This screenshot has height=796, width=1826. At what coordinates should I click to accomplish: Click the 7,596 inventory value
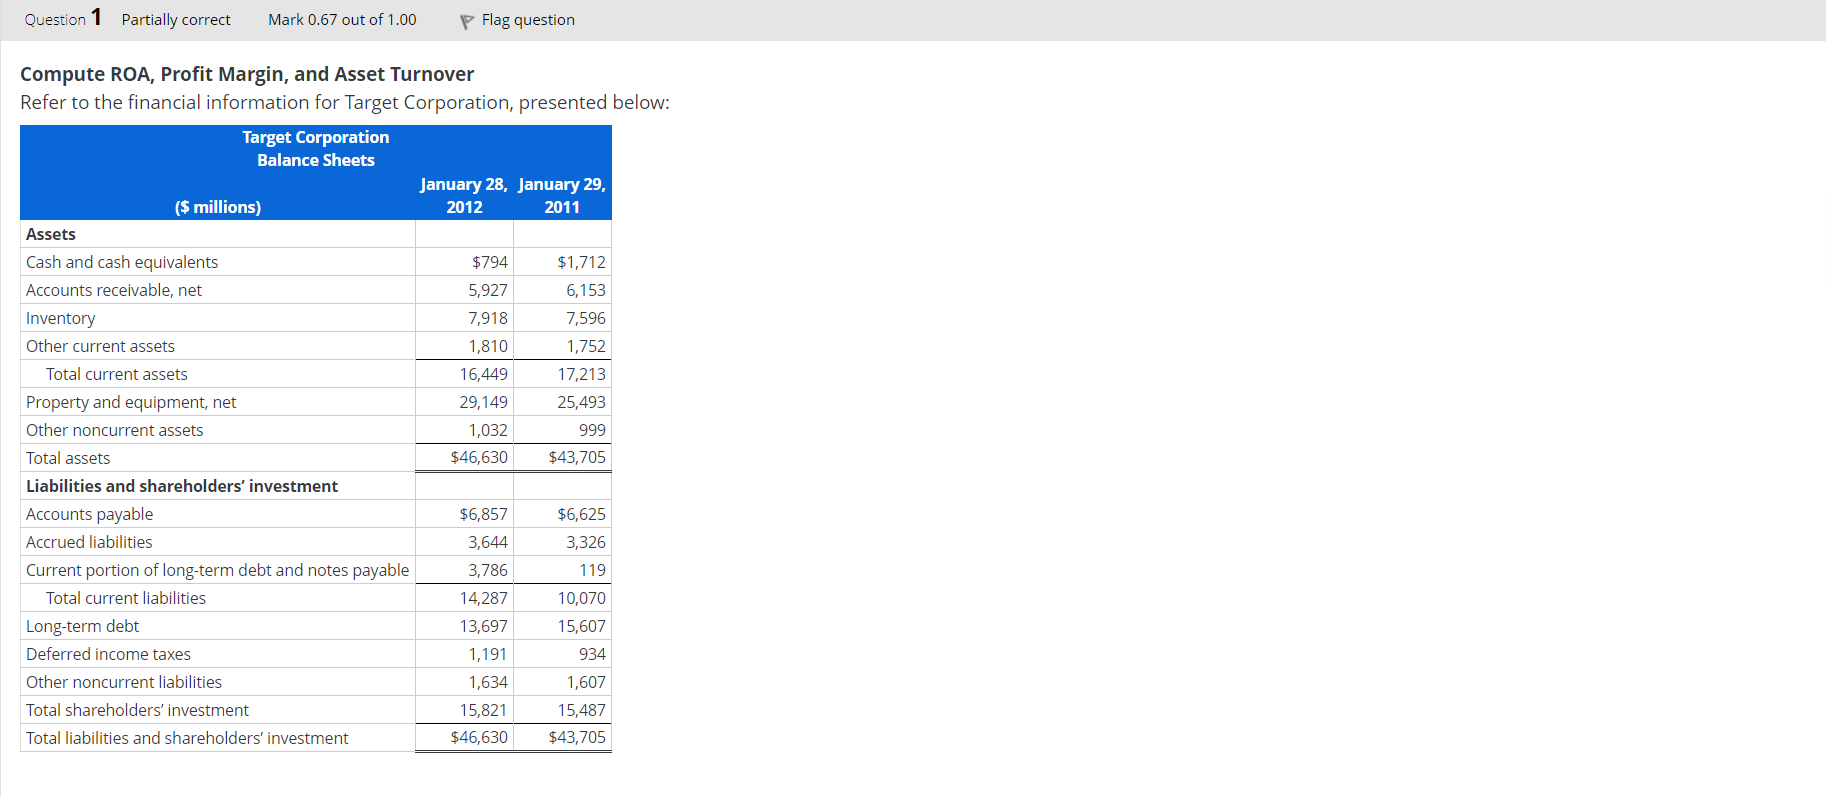[x=586, y=318]
